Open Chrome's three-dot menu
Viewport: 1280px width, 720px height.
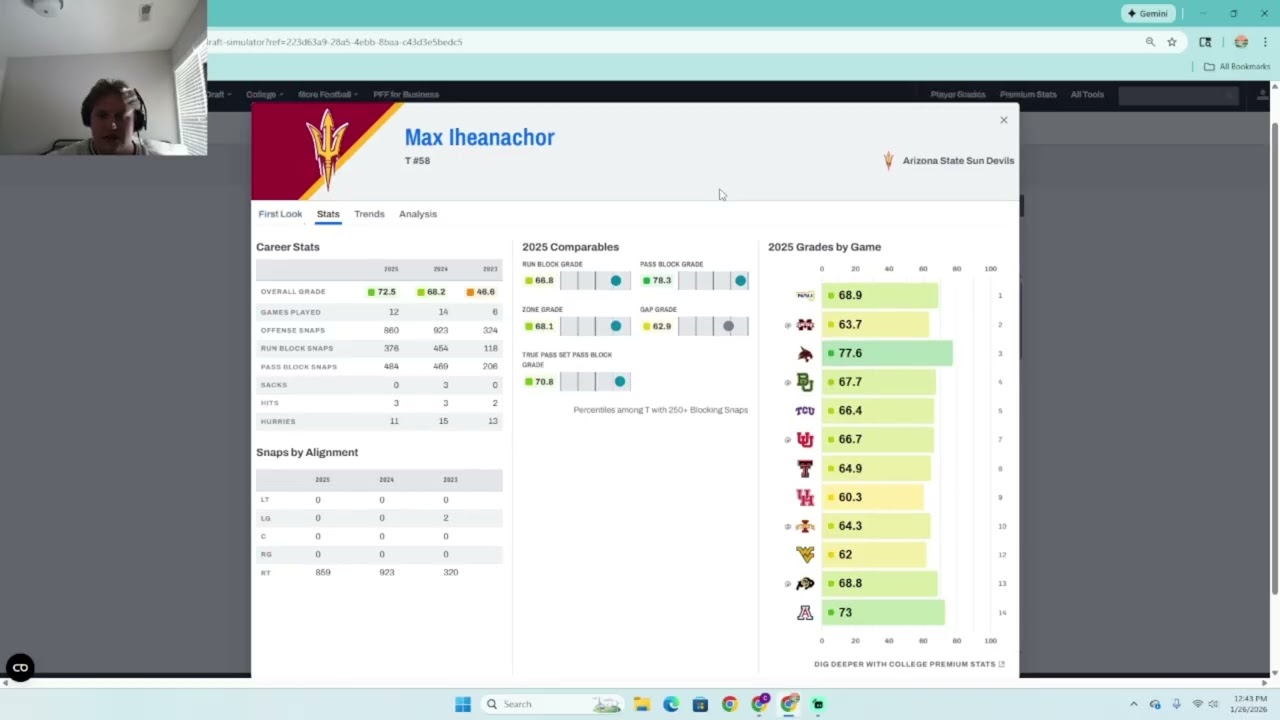(x=1265, y=42)
